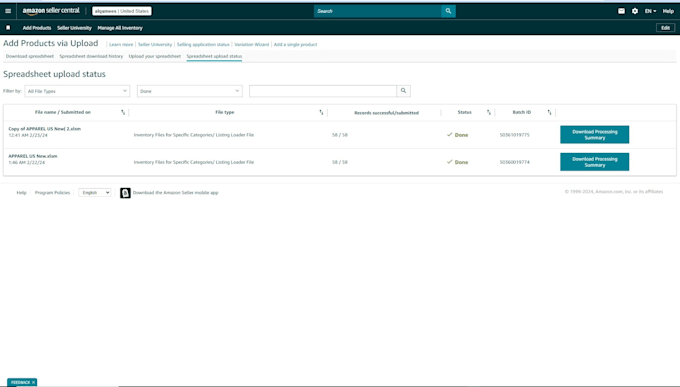This screenshot has height=387, width=680.
Task: Click Add a single product link
Action: pyautogui.click(x=295, y=45)
